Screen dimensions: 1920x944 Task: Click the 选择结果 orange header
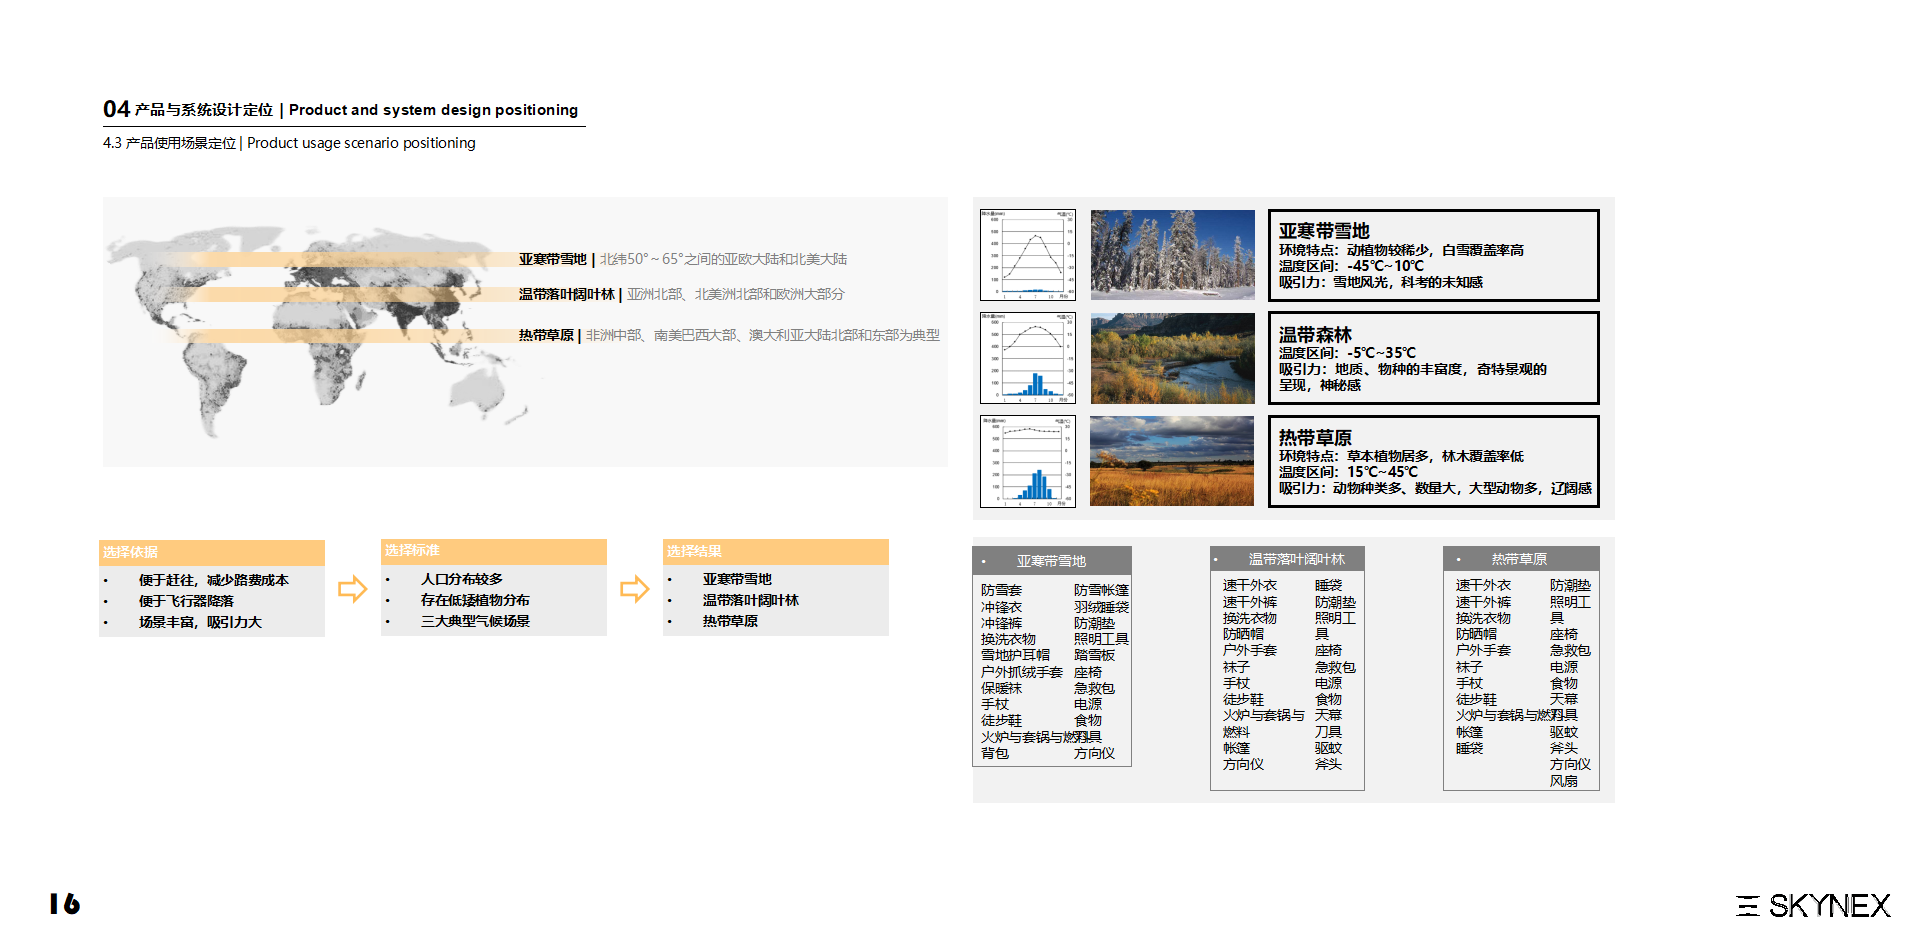point(776,552)
